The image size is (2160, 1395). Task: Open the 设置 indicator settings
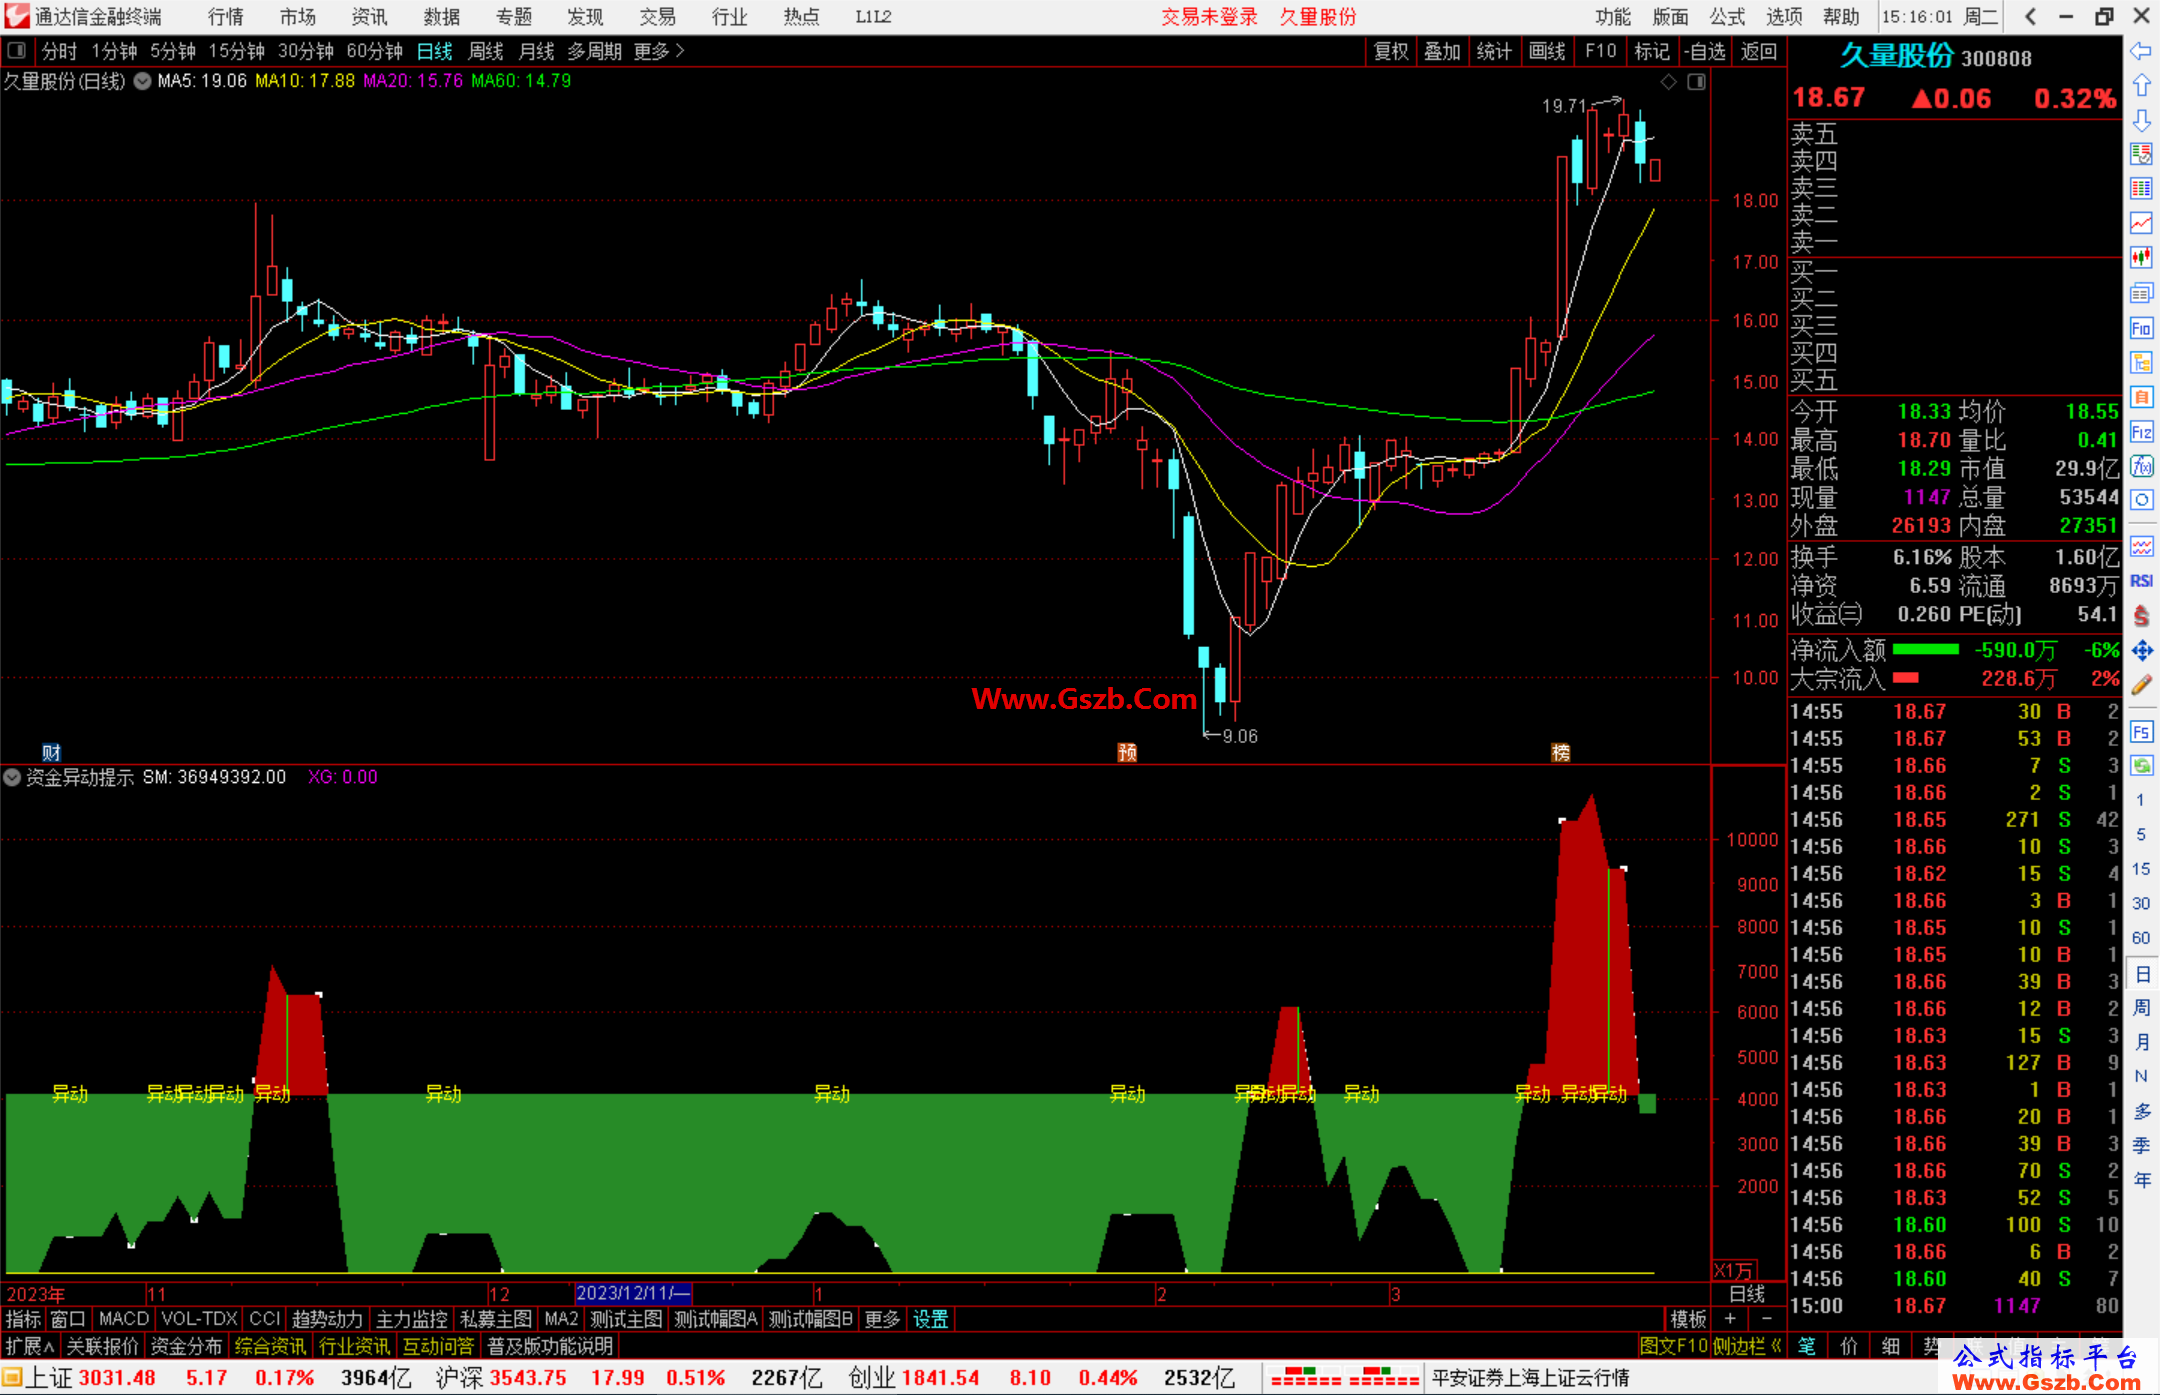[x=930, y=1319]
